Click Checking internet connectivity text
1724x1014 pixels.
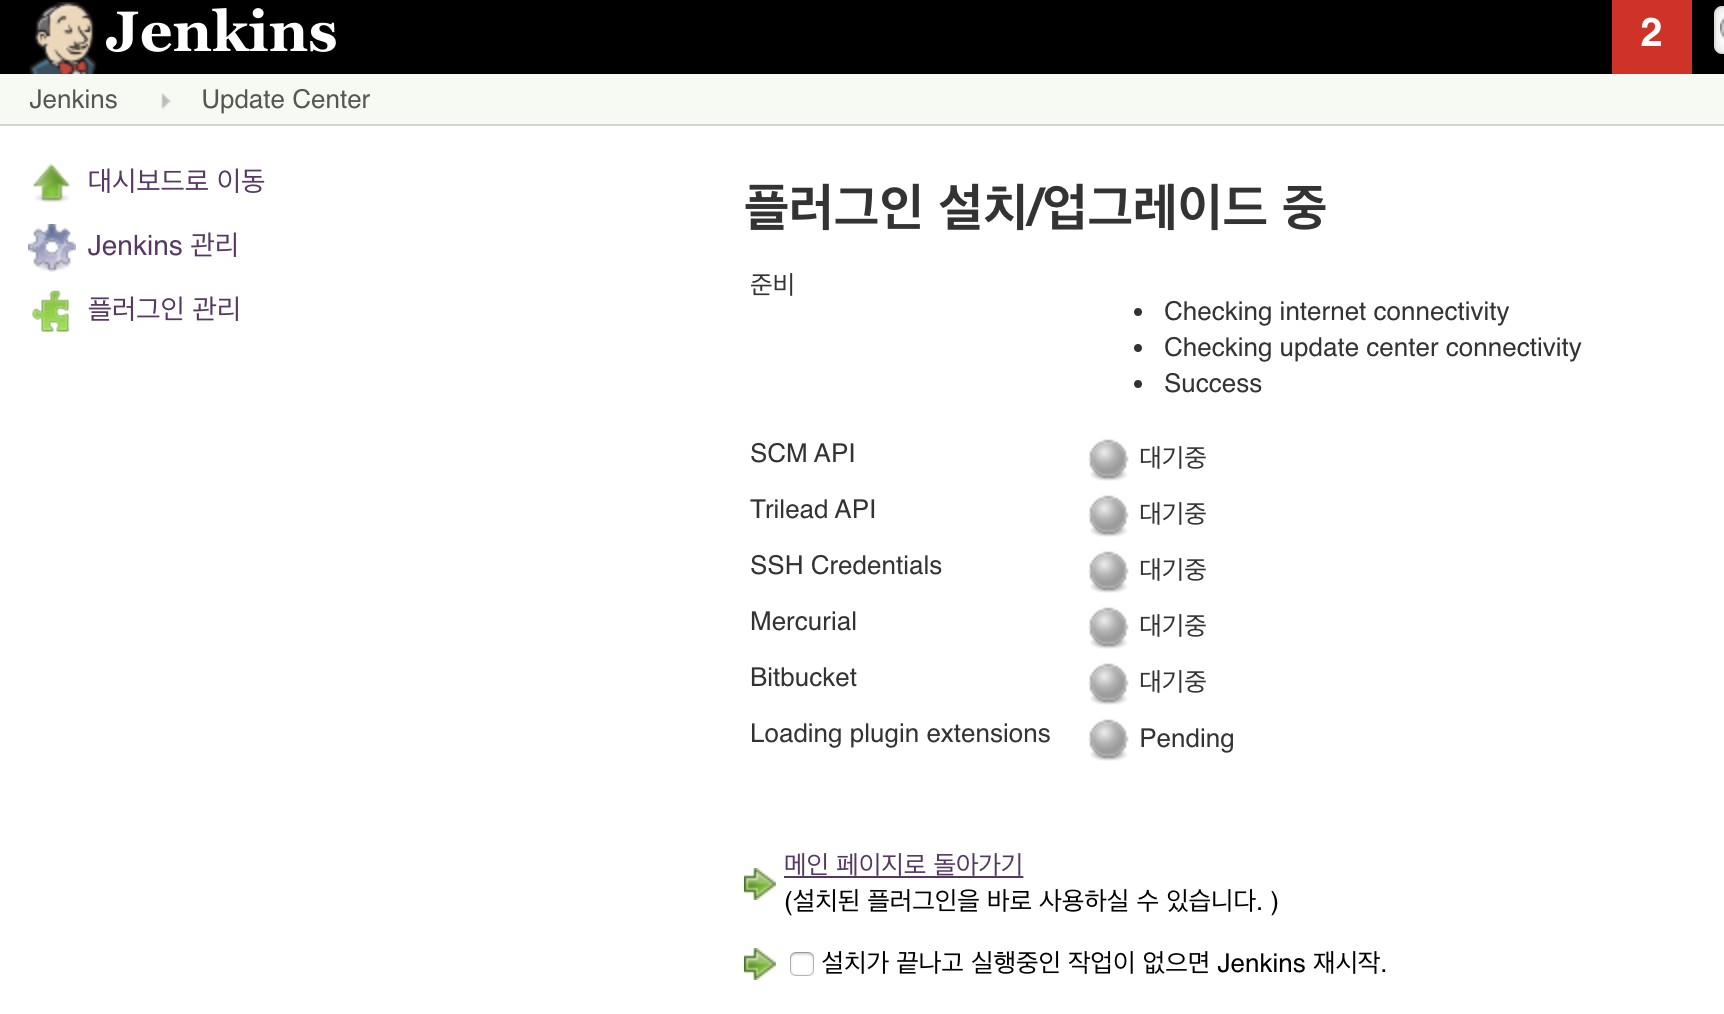pyautogui.click(x=1336, y=311)
